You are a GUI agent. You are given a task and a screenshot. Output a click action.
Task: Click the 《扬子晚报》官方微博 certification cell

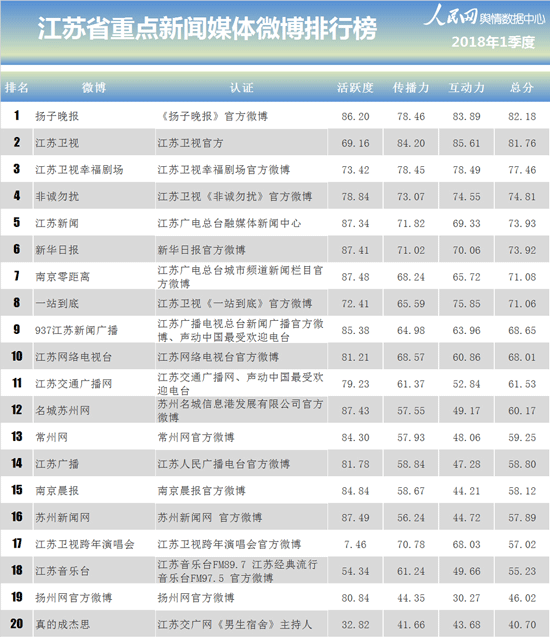(241, 116)
